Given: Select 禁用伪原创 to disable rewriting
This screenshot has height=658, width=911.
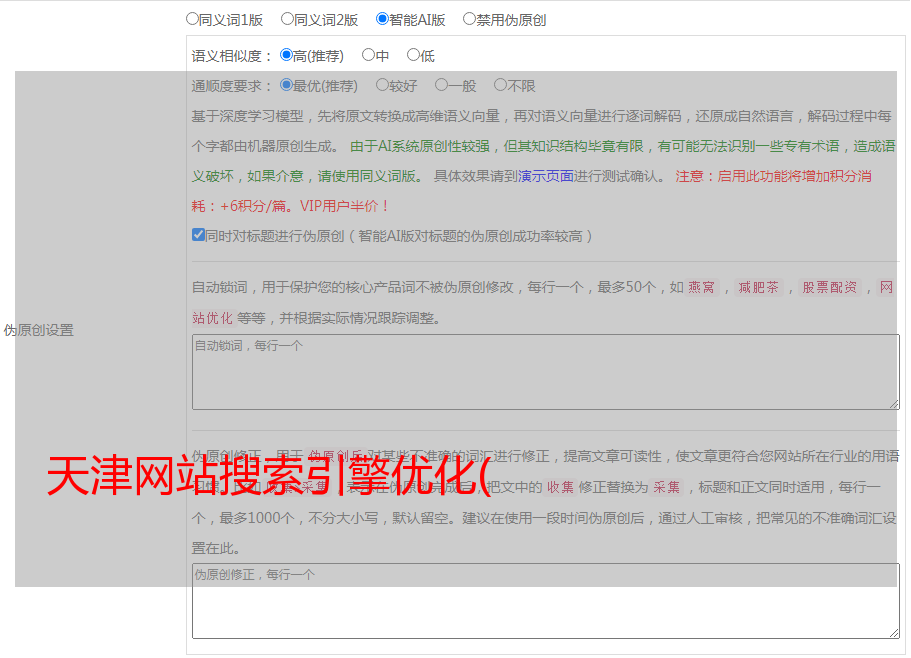Looking at the screenshot, I should (469, 19).
